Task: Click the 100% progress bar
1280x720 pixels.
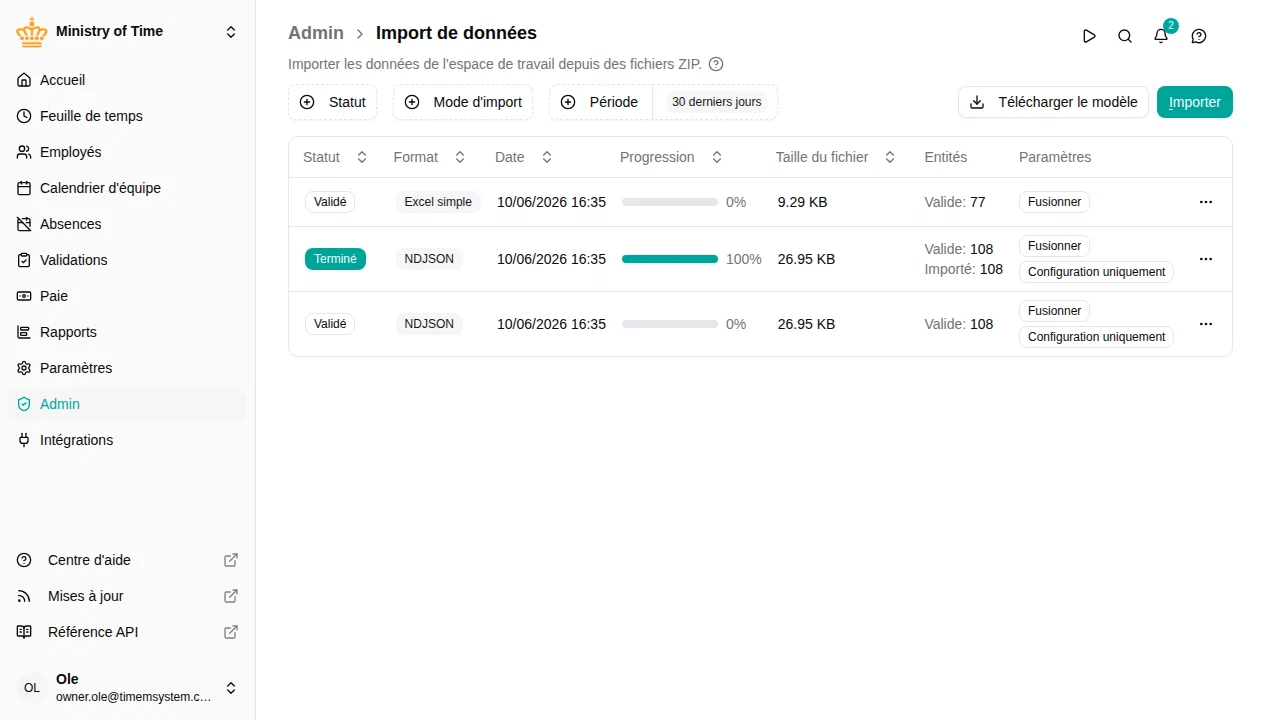Action: [x=670, y=259]
